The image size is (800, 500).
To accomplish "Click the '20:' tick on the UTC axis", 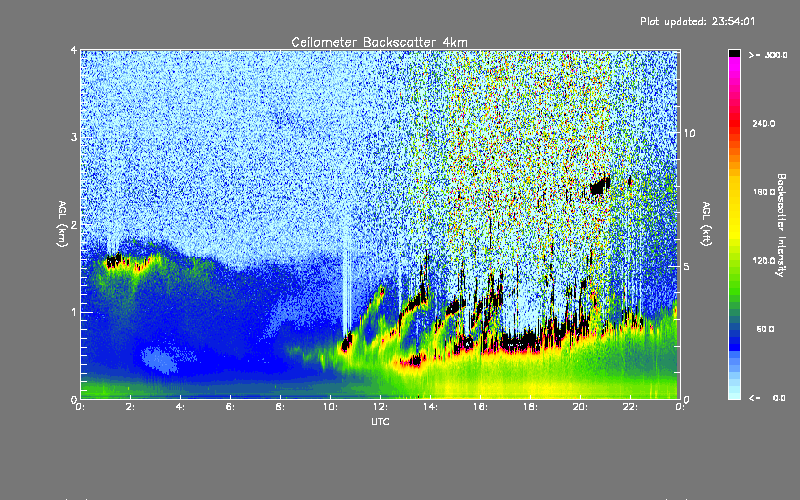I will [x=580, y=407].
